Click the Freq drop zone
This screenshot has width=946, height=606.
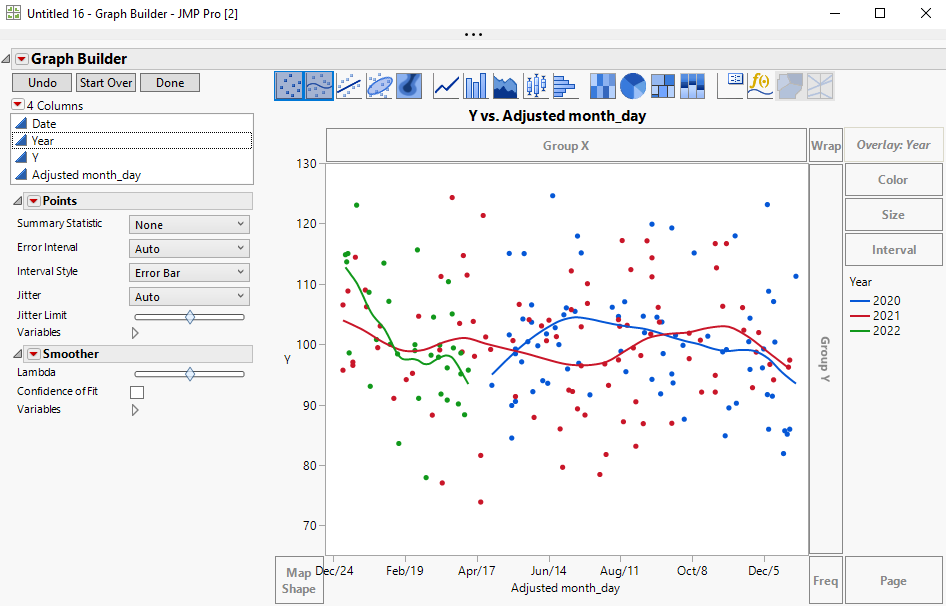(825, 581)
